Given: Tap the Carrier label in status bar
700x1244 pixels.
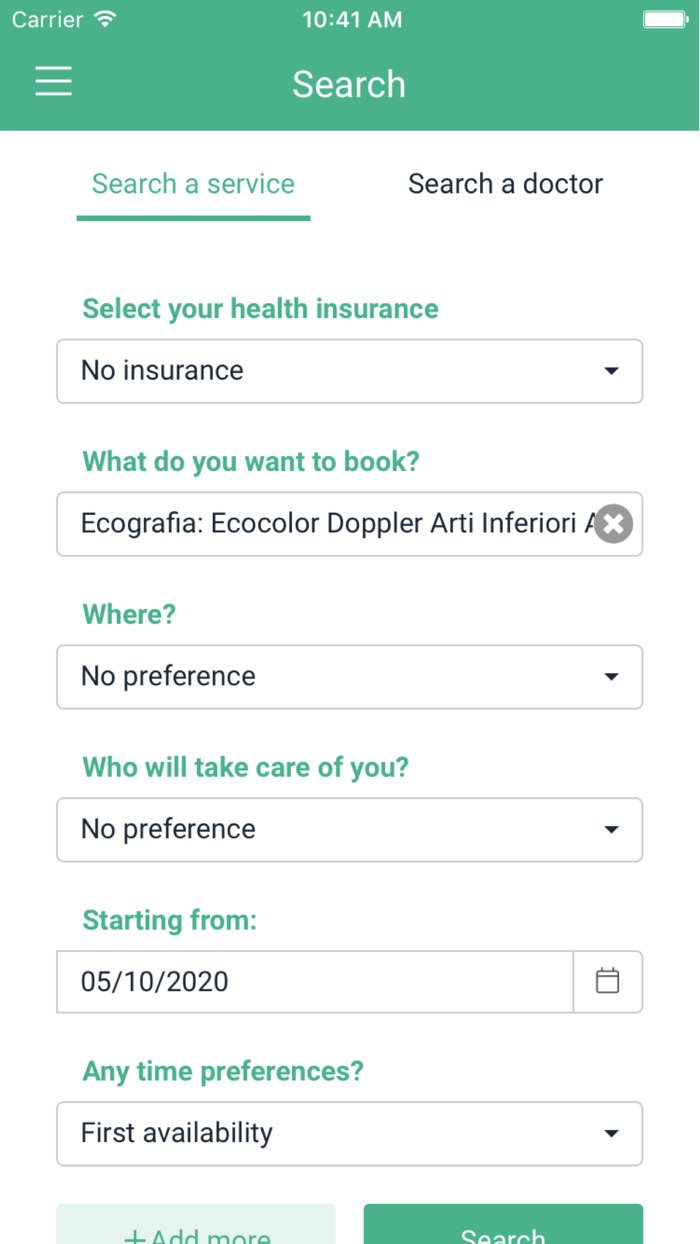Looking at the screenshot, I should (x=47, y=20).
